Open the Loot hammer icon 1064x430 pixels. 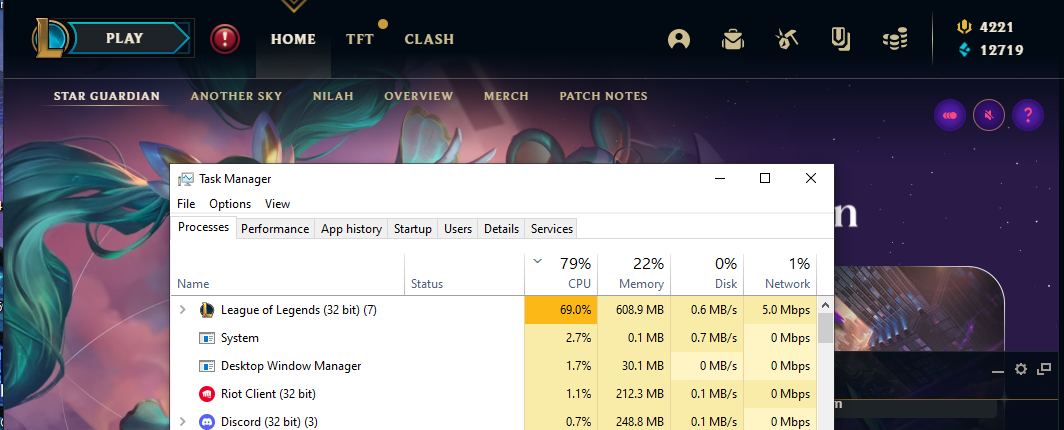[787, 40]
